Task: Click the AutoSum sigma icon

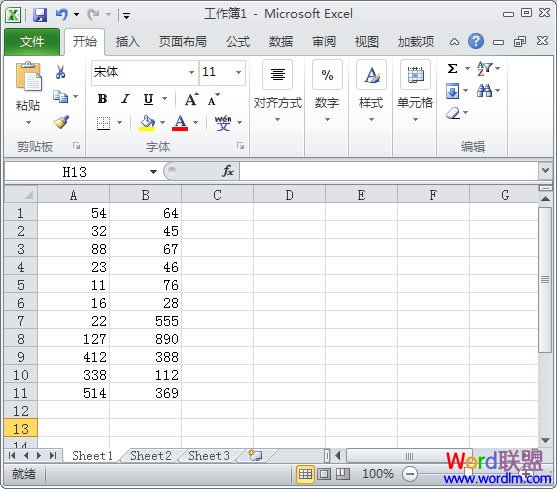Action: pyautogui.click(x=452, y=68)
